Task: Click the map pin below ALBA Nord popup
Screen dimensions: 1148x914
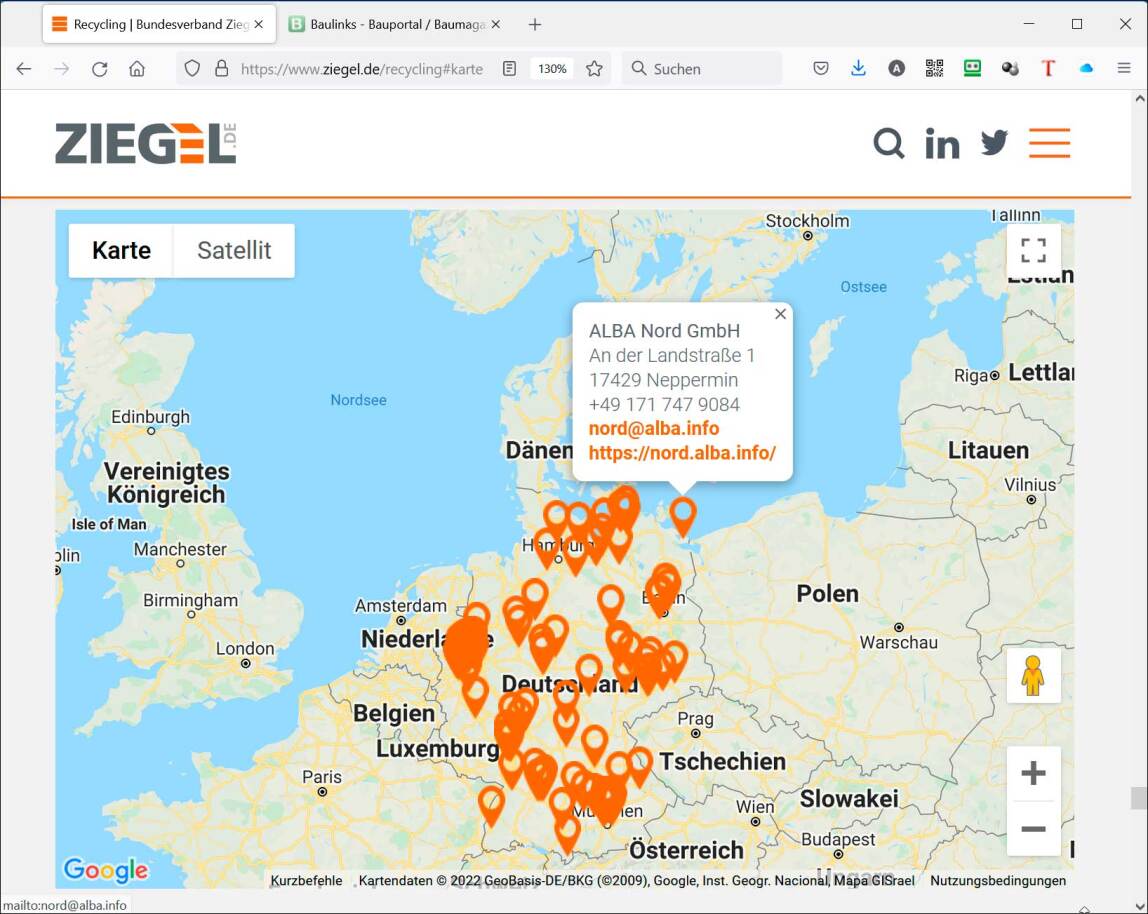Action: click(x=683, y=516)
